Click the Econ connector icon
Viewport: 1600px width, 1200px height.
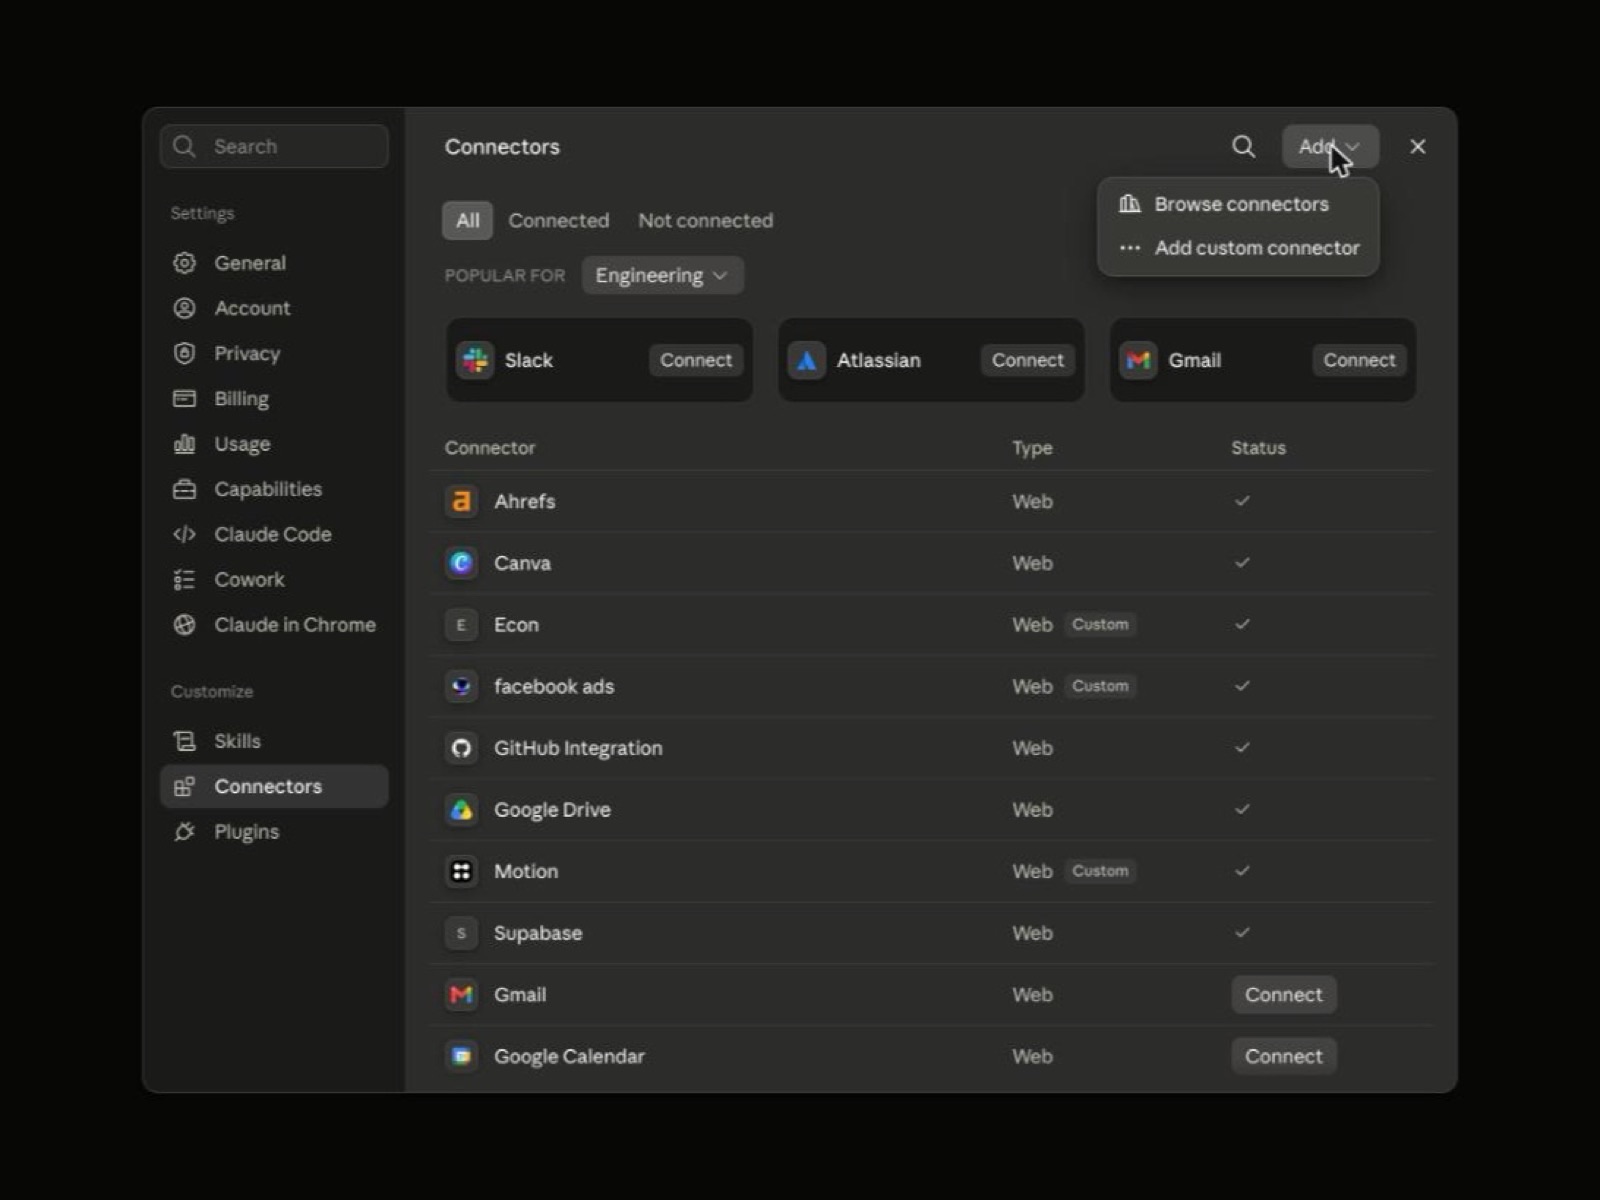[461, 625]
